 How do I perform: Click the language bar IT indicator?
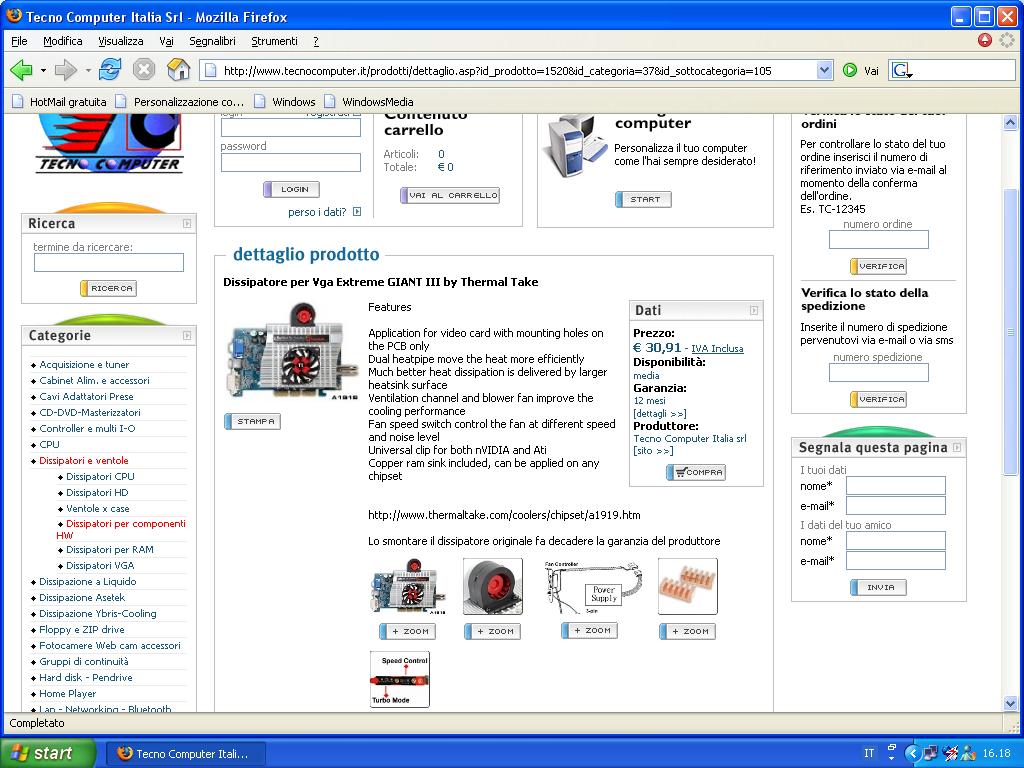tap(869, 753)
